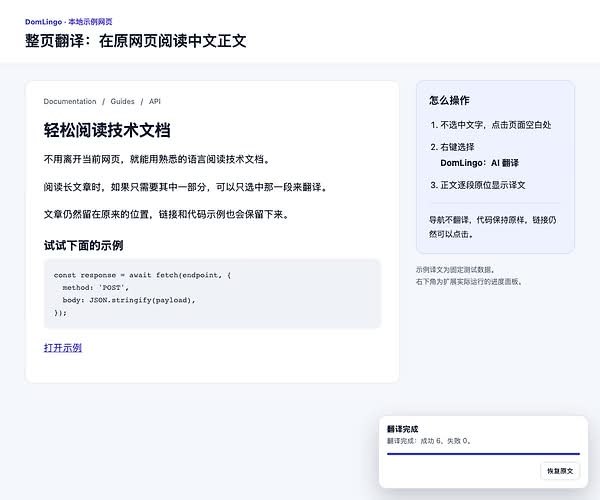Click the code line const response = await fetch

(x=142, y=275)
